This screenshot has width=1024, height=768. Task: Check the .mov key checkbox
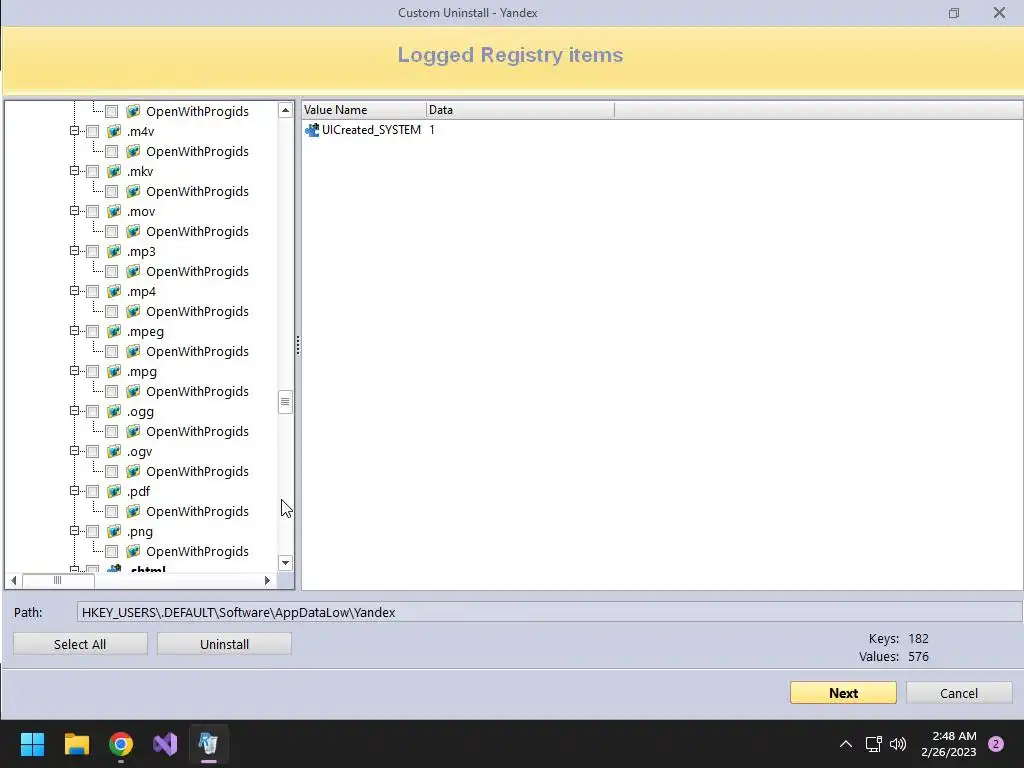point(93,212)
